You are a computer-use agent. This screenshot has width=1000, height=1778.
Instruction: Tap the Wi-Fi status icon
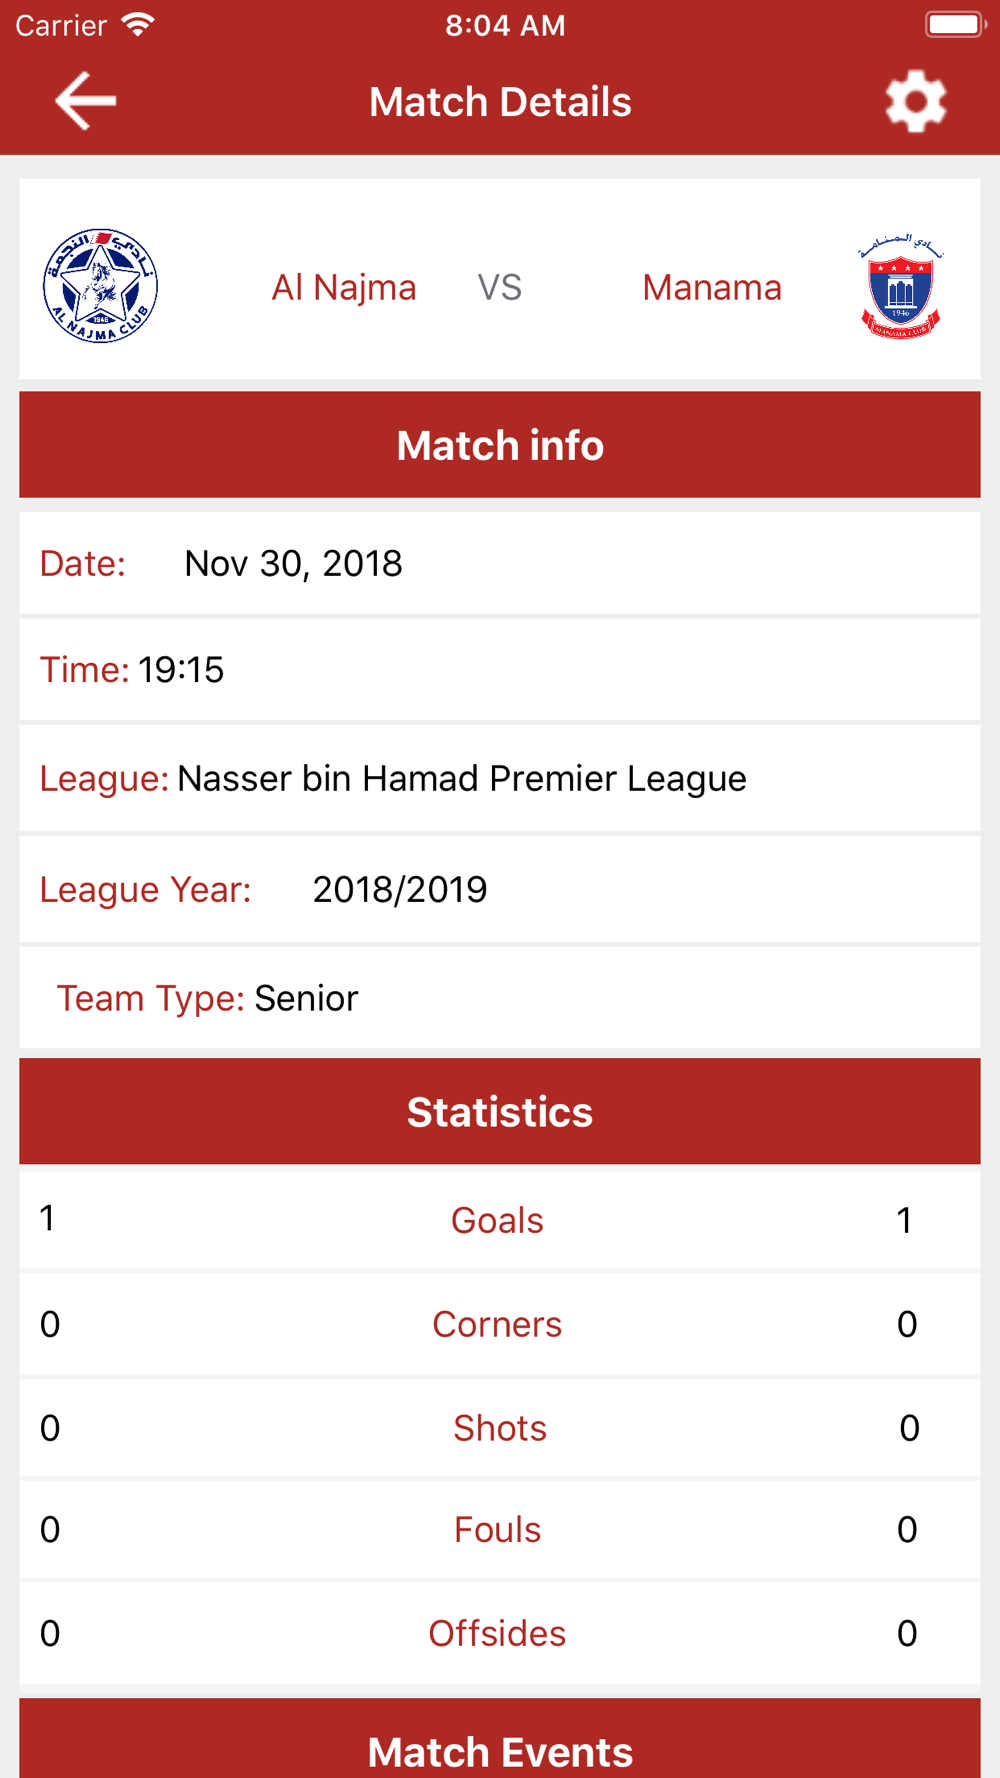138,25
